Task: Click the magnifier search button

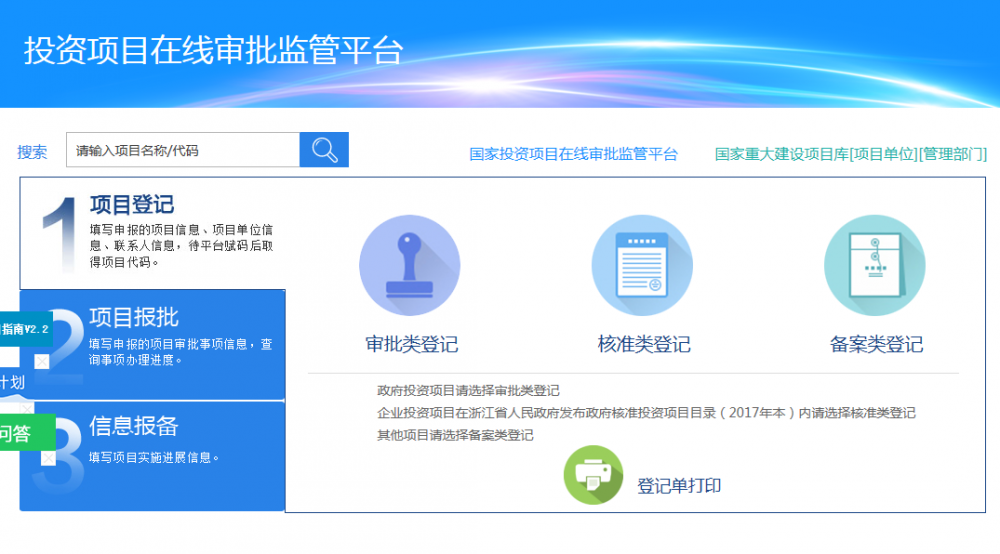Action: click(324, 150)
